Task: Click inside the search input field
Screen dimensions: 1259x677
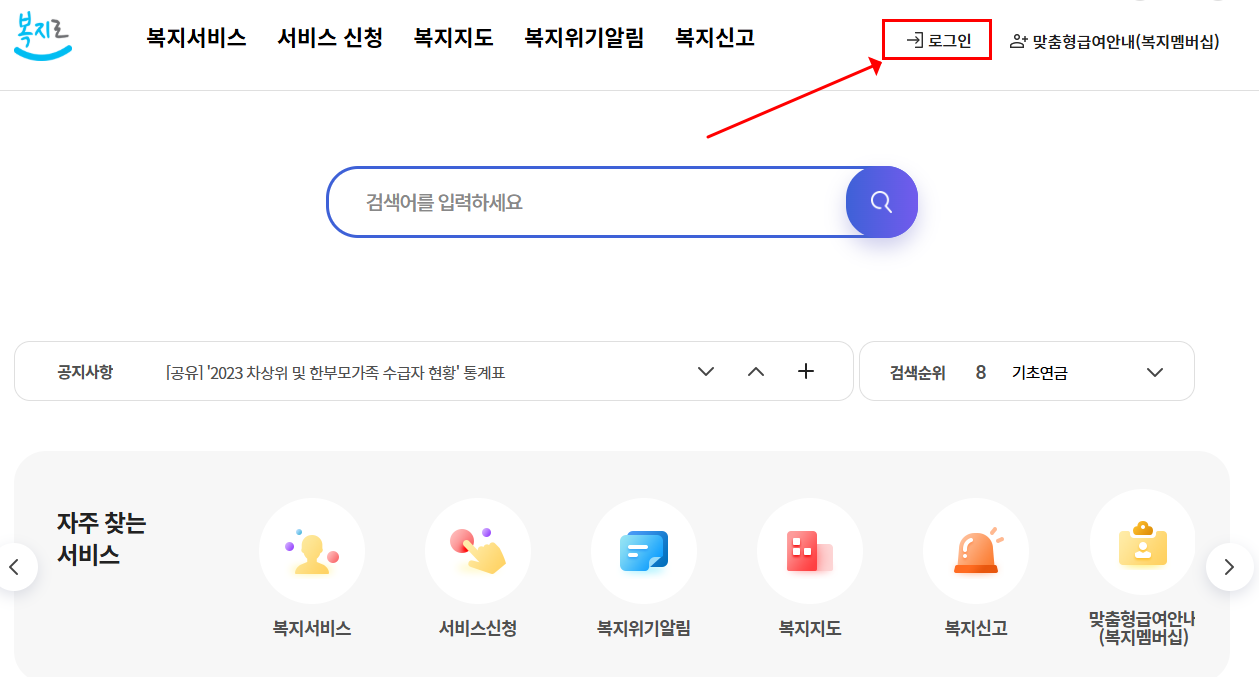Action: [580, 201]
